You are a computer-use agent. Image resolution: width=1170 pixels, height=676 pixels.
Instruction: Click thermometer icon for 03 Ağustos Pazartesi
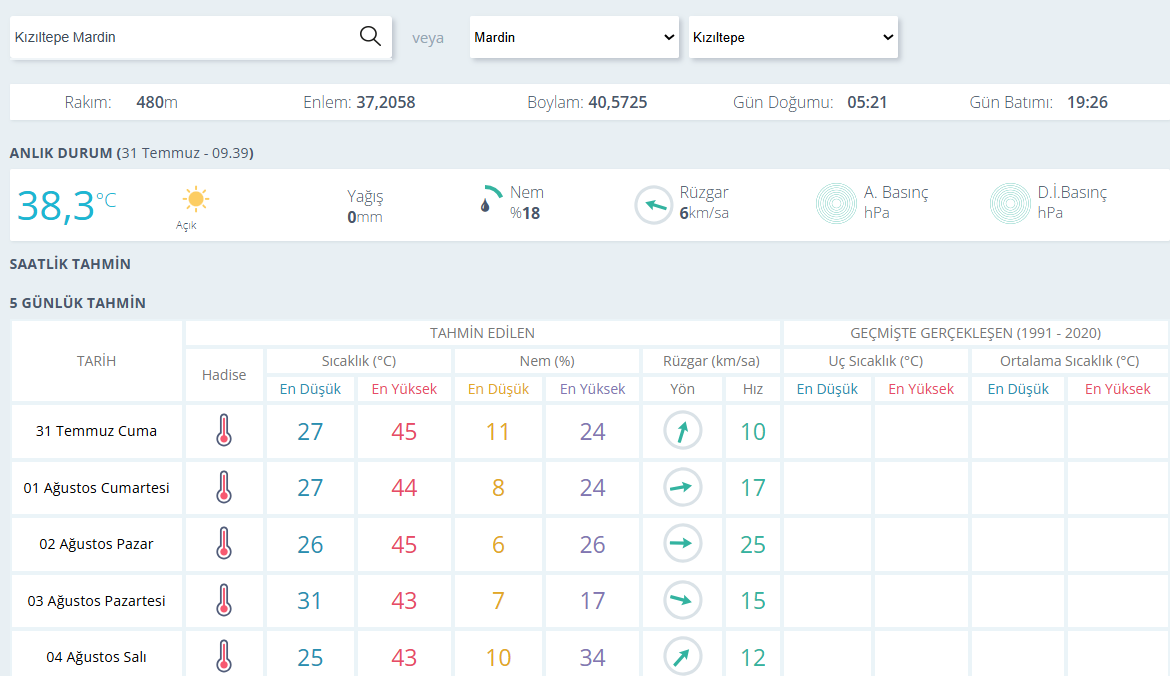click(x=224, y=600)
